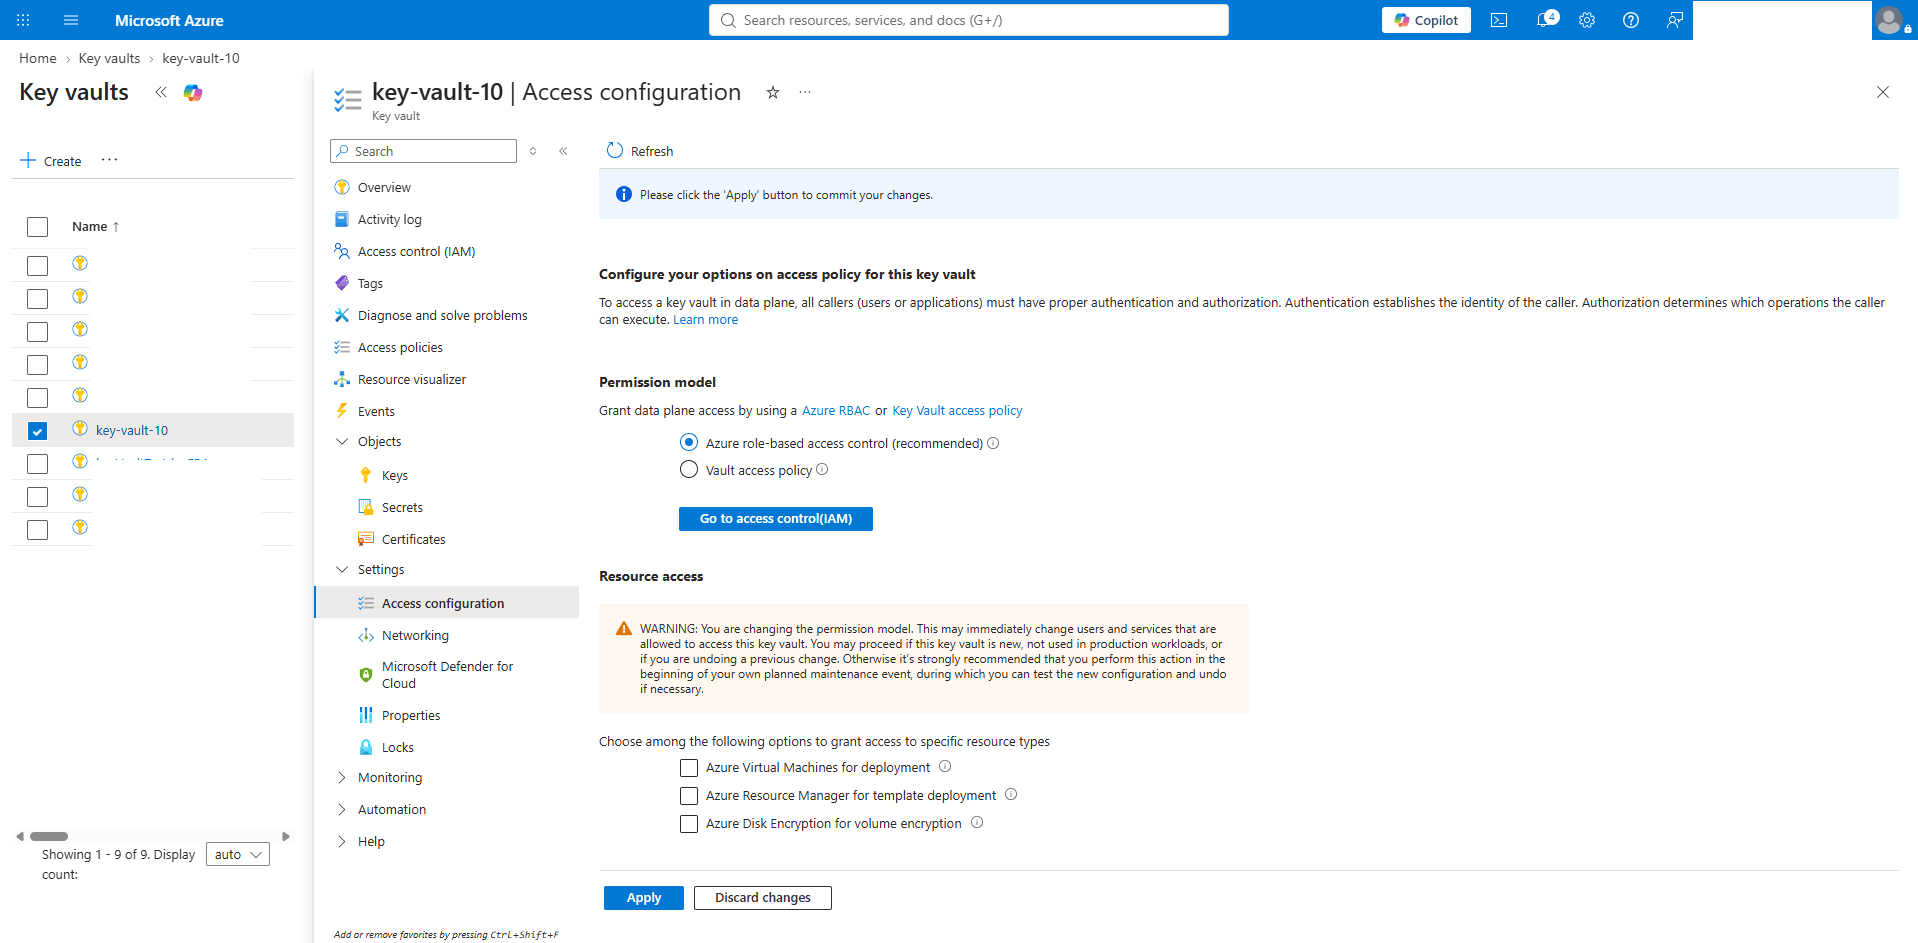
Task: Collapse the resource menu with double chevron
Action: (x=563, y=151)
